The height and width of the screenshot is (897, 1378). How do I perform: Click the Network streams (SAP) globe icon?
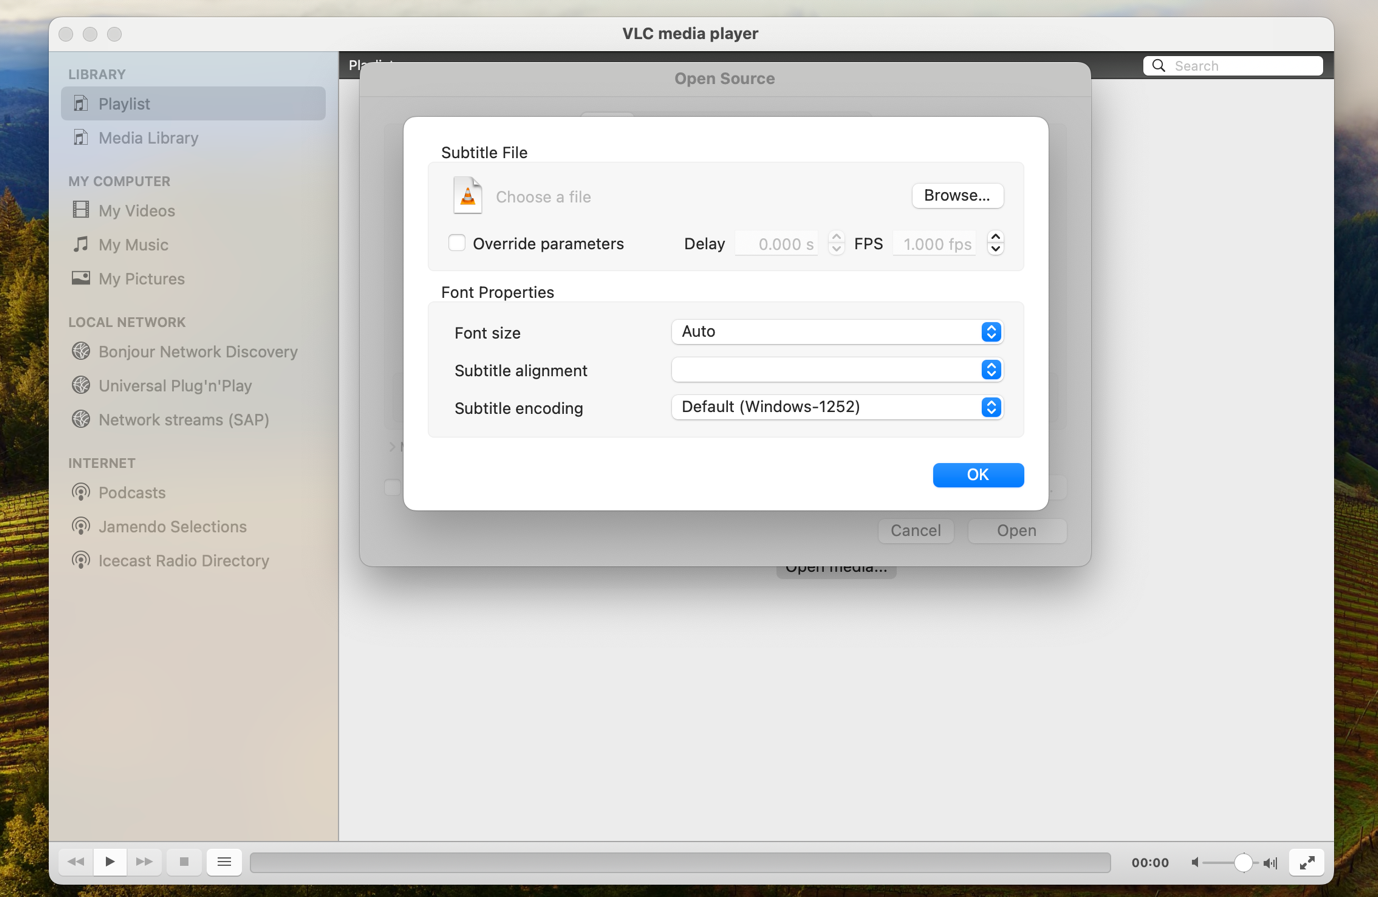click(81, 420)
